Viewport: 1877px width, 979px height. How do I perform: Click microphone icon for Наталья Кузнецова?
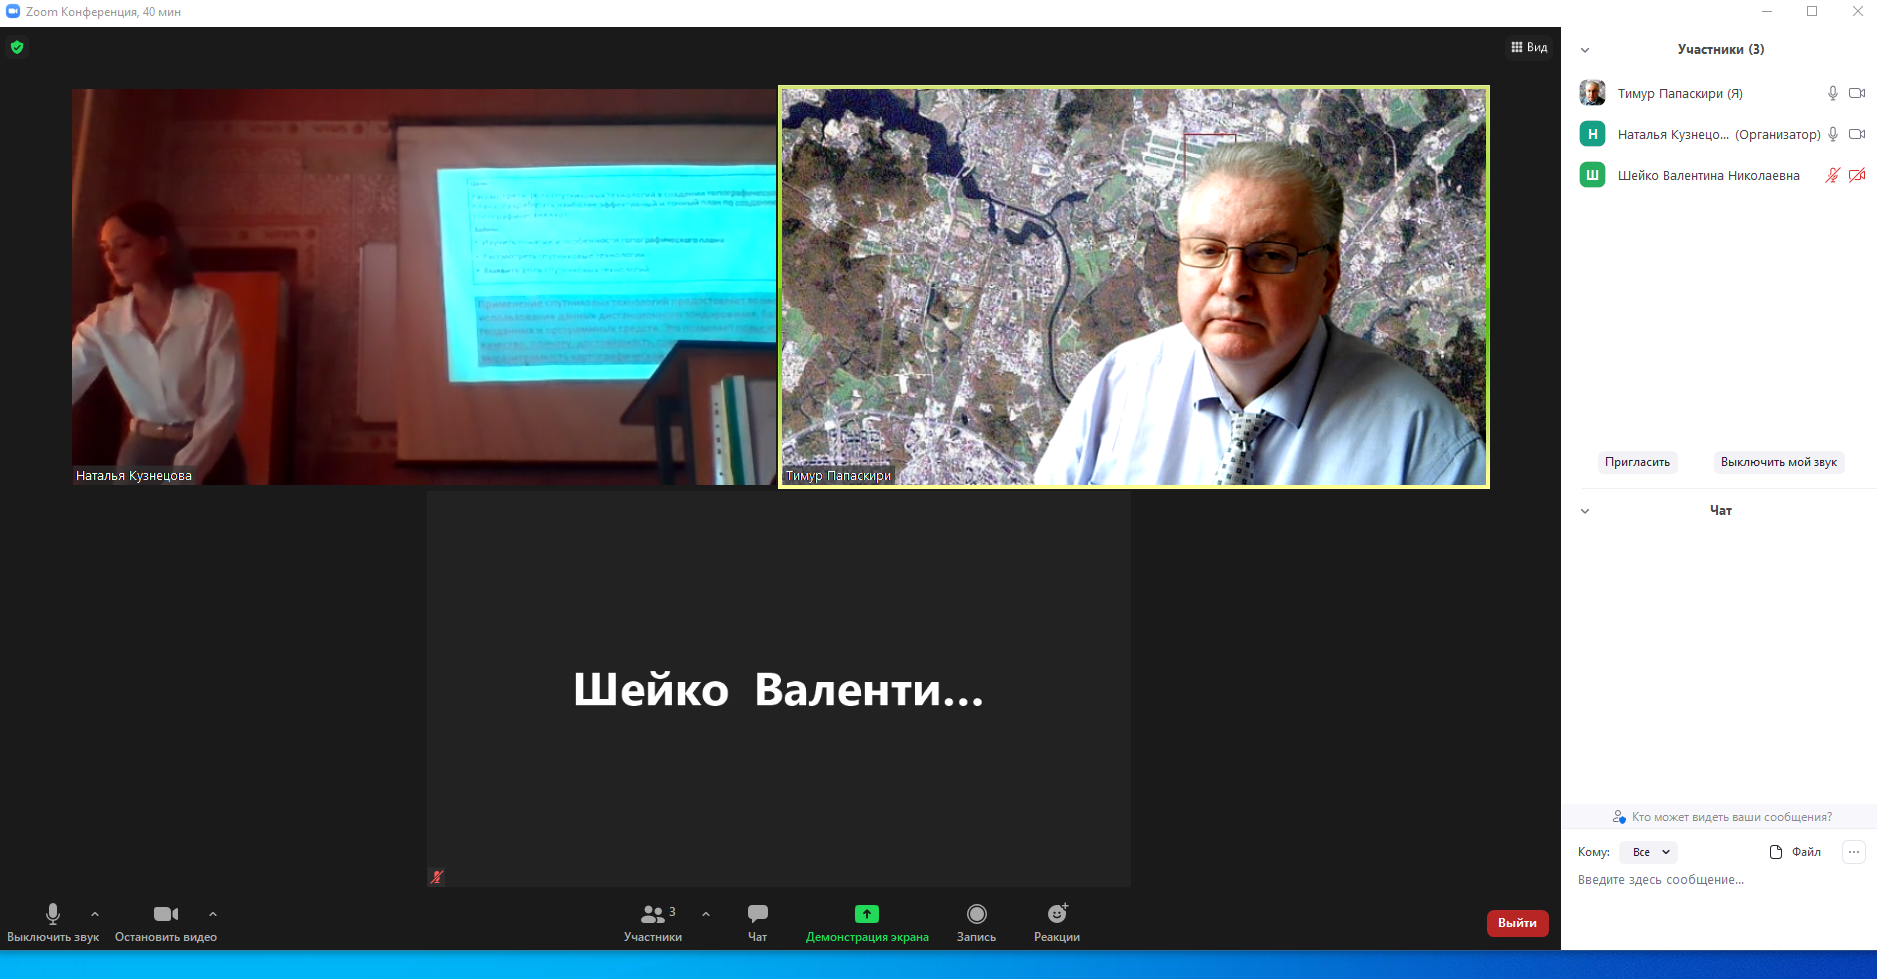[1833, 134]
